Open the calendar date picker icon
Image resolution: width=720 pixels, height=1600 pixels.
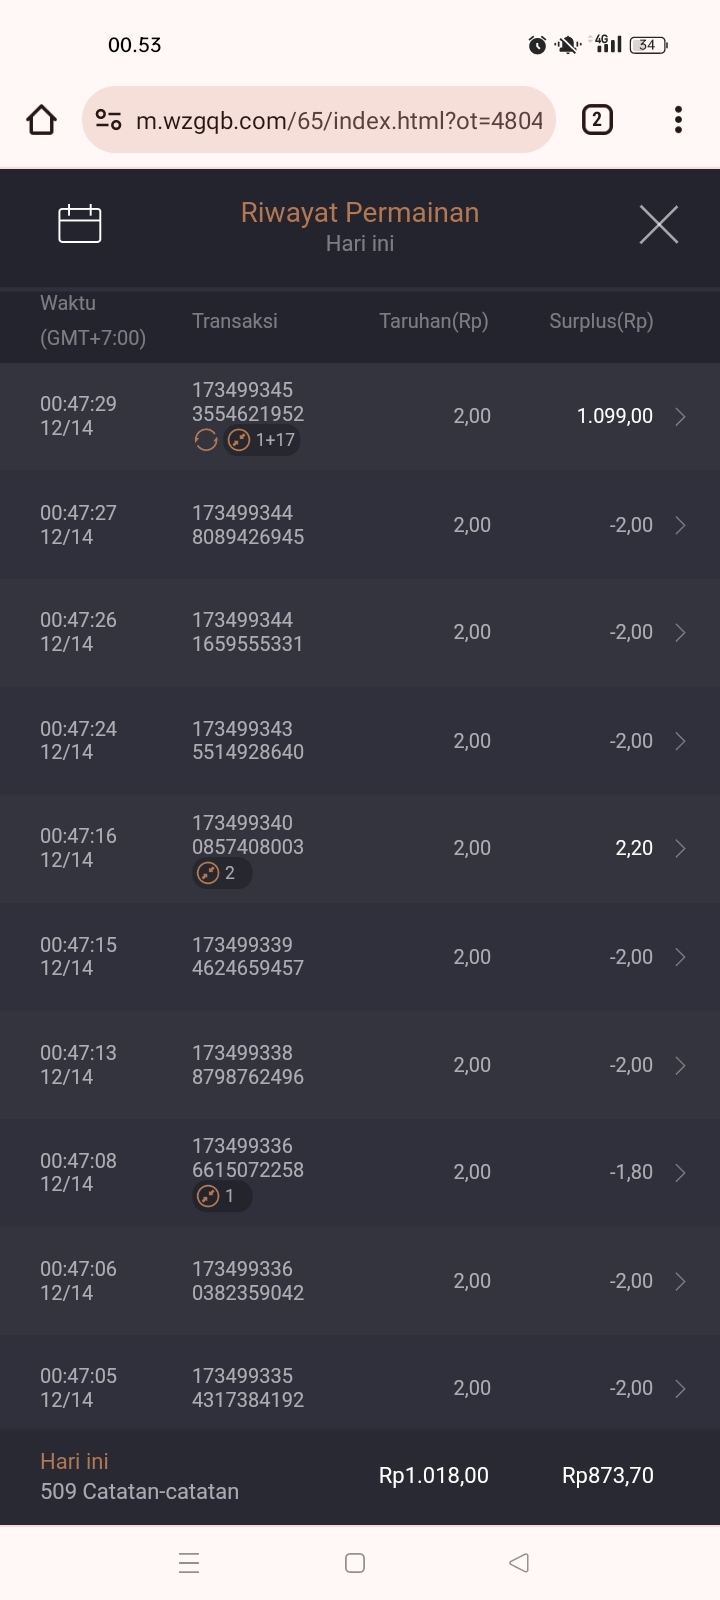[80, 224]
